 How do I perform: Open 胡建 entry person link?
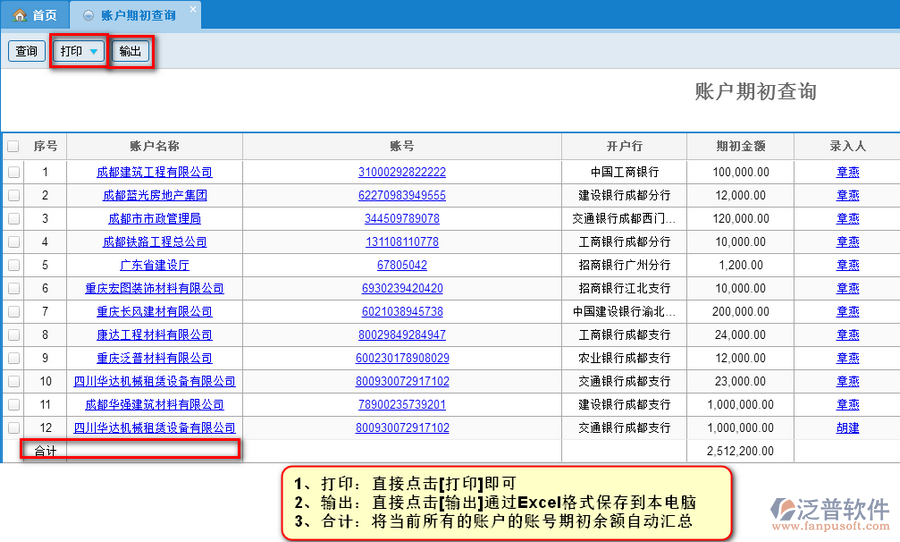(847, 428)
